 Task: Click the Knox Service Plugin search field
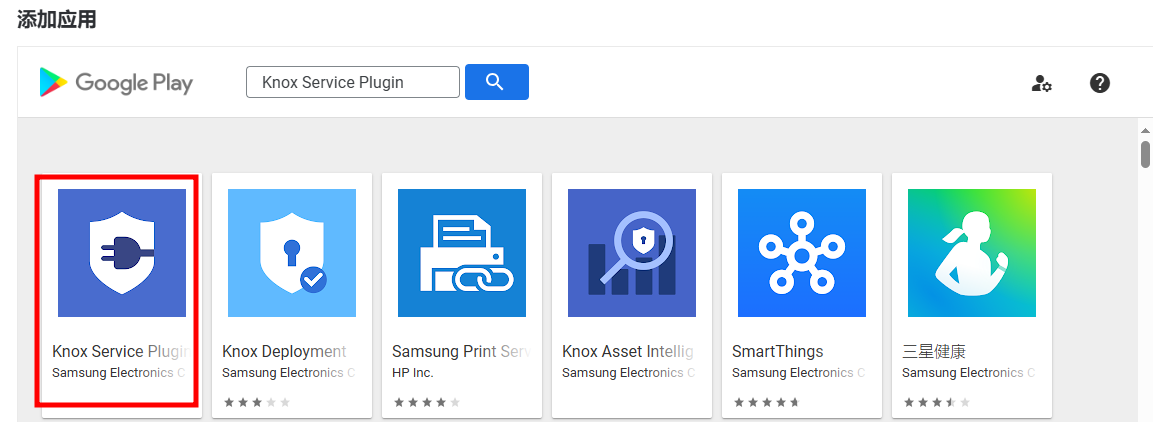click(353, 82)
